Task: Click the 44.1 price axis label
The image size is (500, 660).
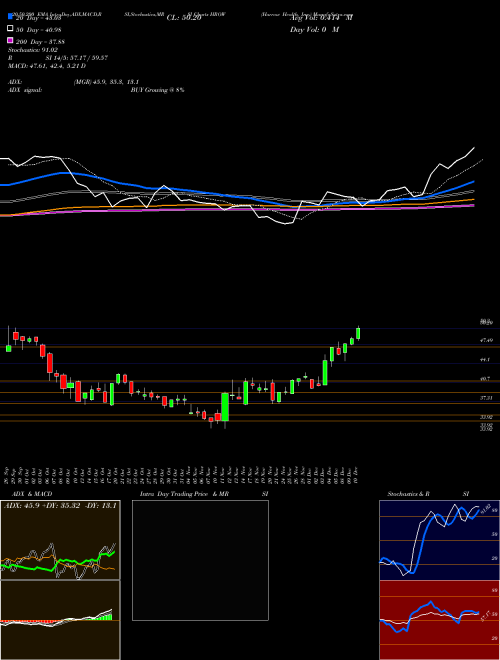Action: 485,359
